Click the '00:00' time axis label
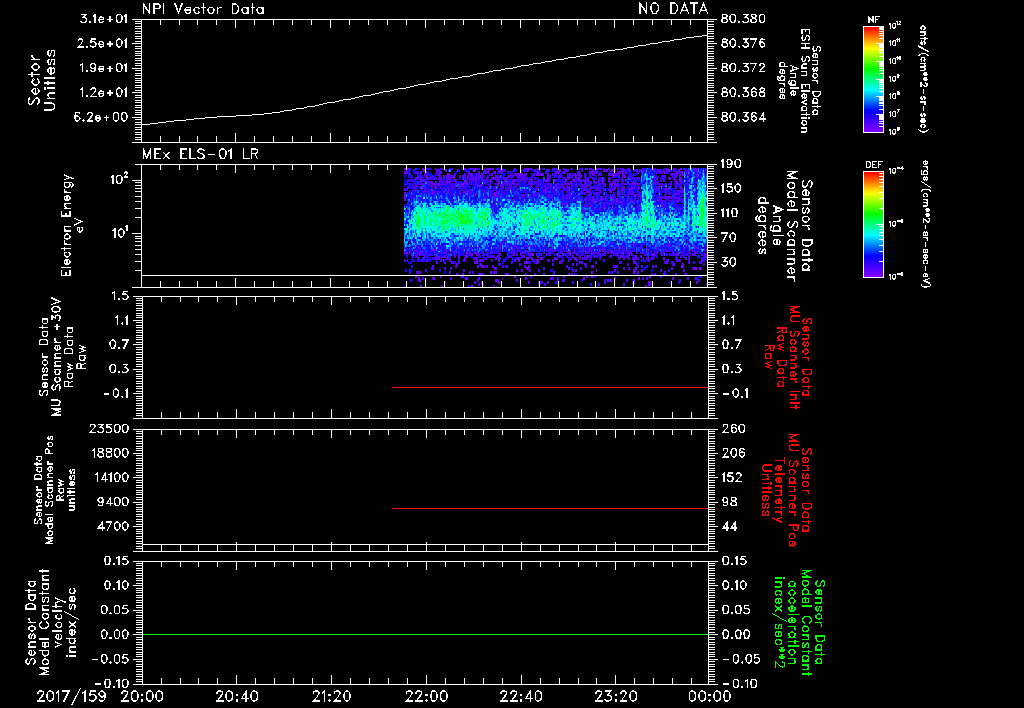This screenshot has height=708, width=1024. pos(710,696)
